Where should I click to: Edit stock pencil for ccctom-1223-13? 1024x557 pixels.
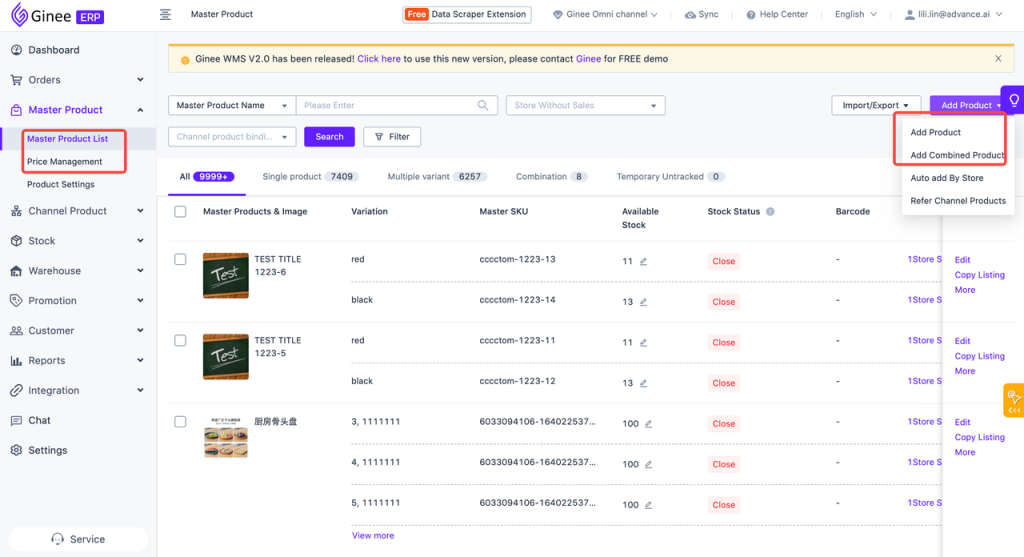(643, 261)
